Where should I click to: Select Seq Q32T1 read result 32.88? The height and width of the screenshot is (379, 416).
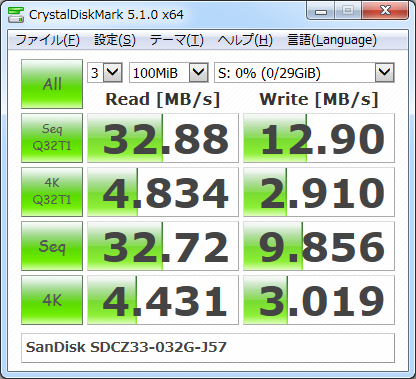click(163, 138)
